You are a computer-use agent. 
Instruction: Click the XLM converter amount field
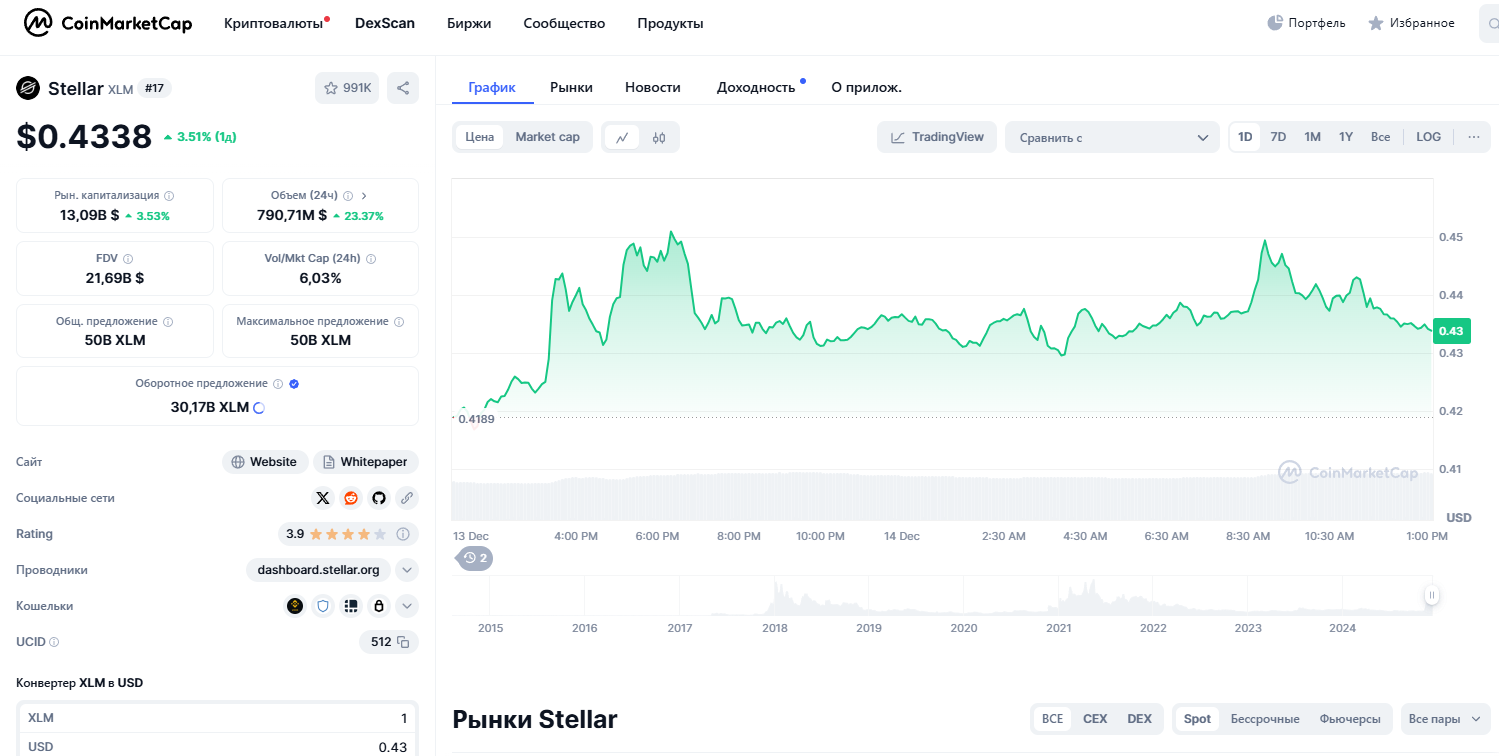217,718
